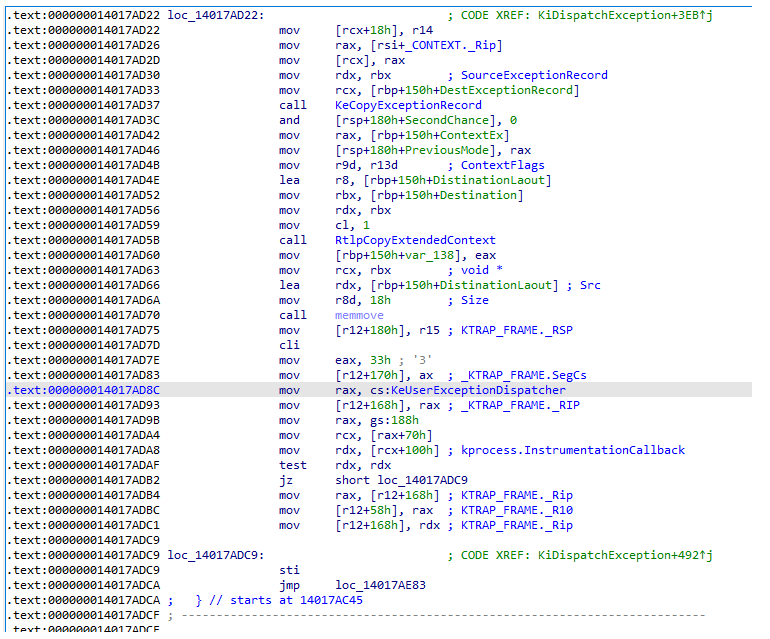The width and height of the screenshot is (770, 639).
Task: Click KiDispatchException+3EB cross reference
Action: click(x=625, y=15)
